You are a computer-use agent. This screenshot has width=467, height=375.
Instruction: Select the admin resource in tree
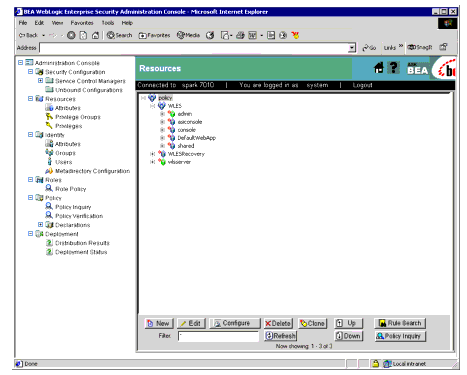pyautogui.click(x=184, y=114)
